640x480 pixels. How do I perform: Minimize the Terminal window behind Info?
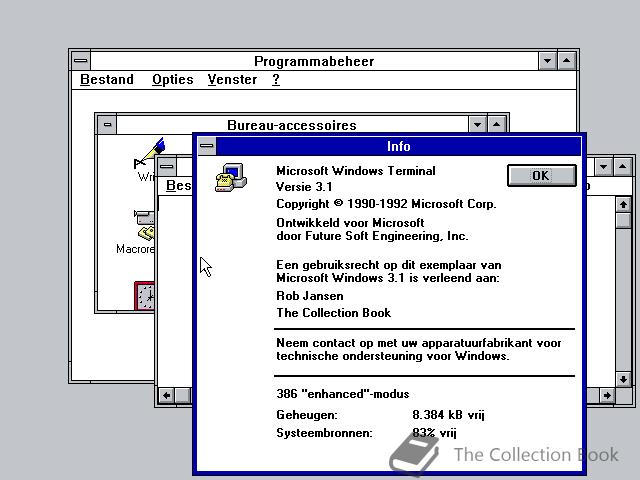coord(603,166)
